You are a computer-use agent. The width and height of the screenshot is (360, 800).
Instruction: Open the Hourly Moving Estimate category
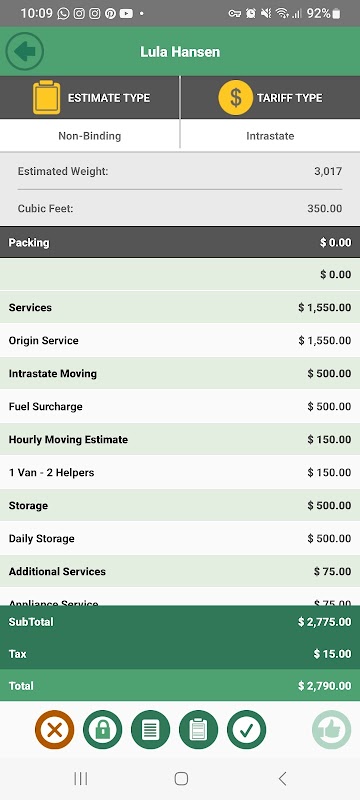click(180, 439)
